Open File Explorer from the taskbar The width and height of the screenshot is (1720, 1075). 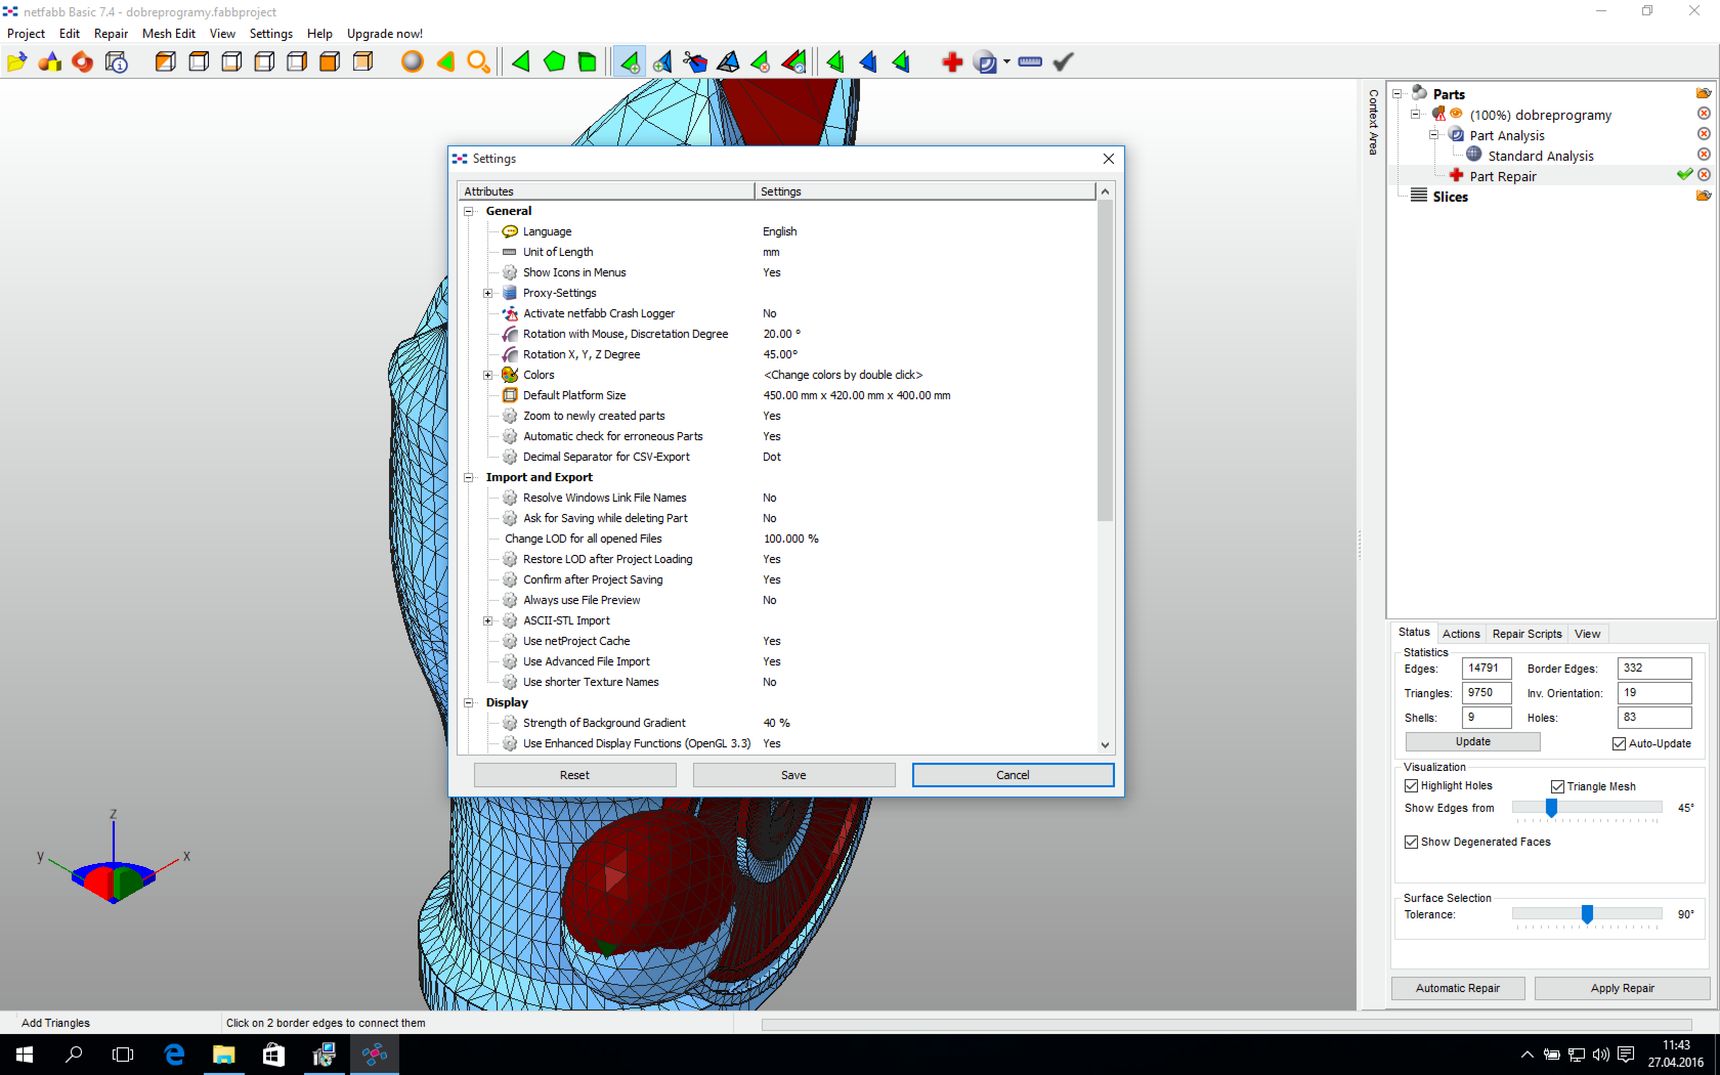coord(224,1054)
